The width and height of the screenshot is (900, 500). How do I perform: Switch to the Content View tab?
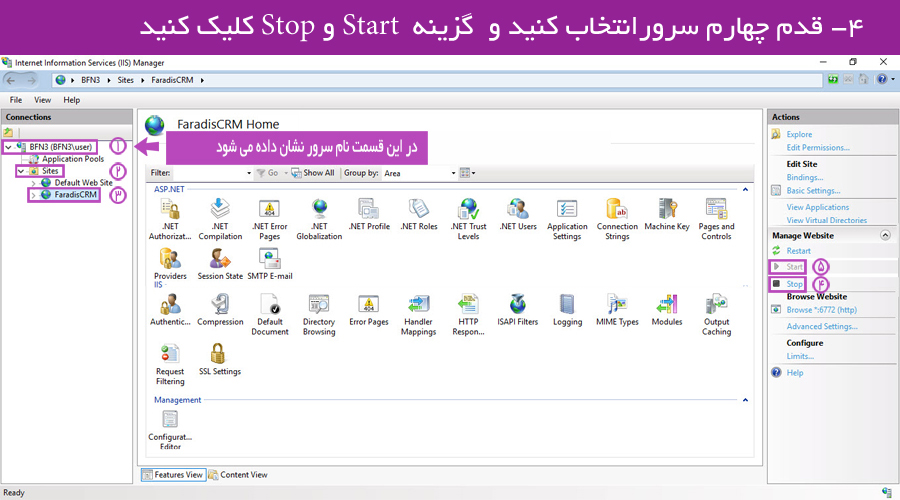pyautogui.click(x=238, y=475)
